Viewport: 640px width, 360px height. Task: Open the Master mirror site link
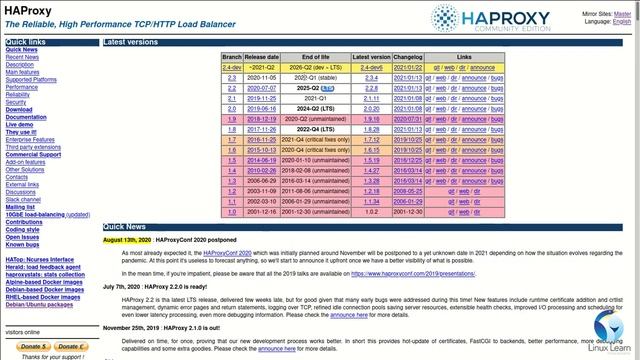[622, 14]
